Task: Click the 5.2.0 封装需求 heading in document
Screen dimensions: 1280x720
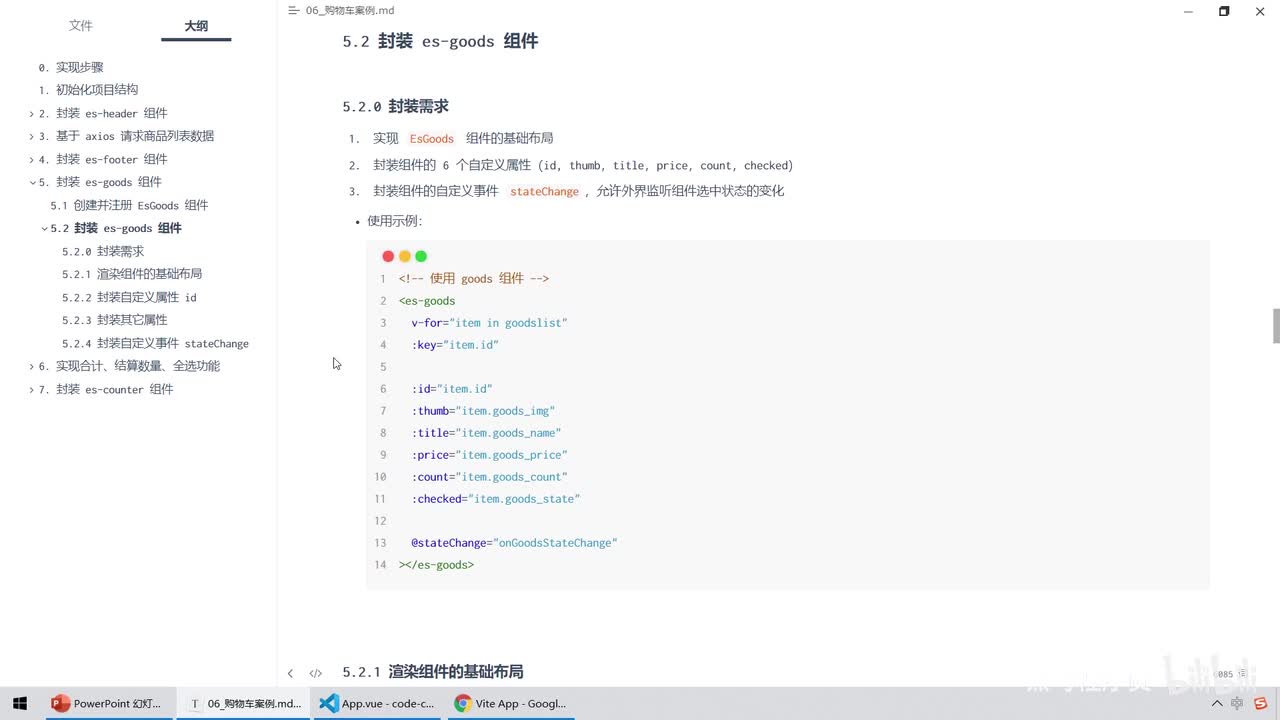Action: (x=395, y=106)
